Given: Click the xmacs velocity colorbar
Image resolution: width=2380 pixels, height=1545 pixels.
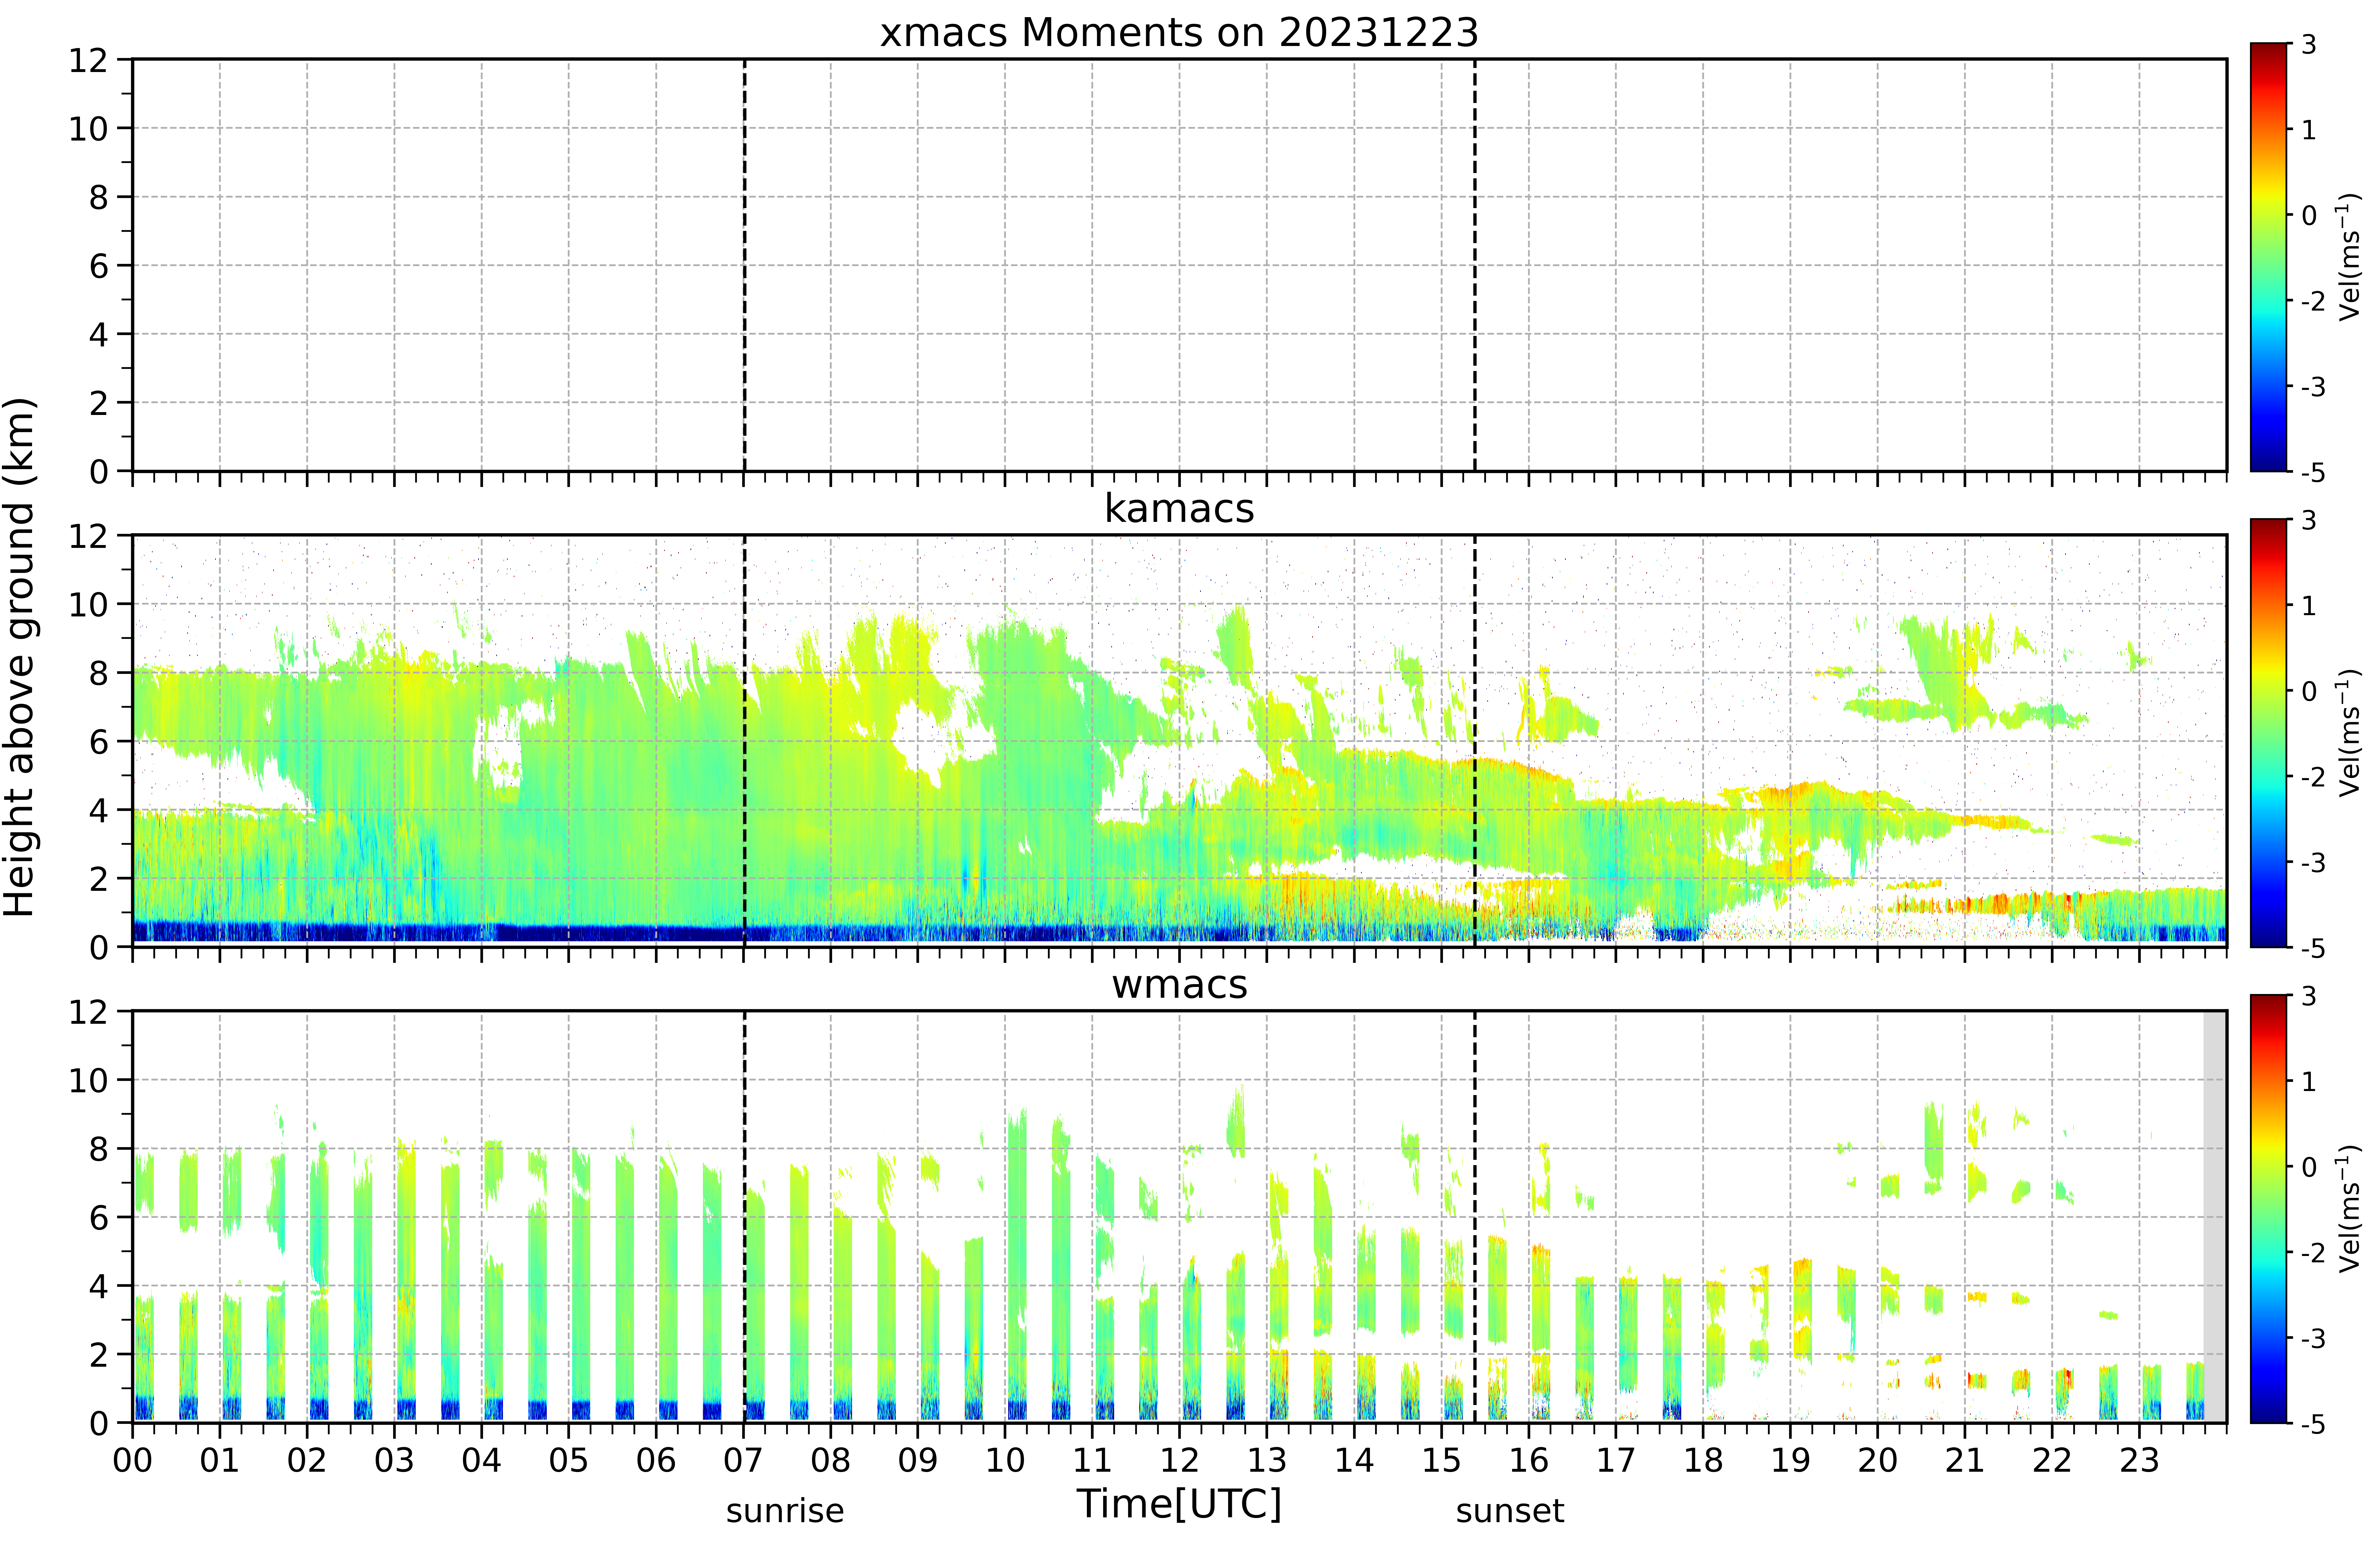Looking at the screenshot, I should click(2269, 257).
